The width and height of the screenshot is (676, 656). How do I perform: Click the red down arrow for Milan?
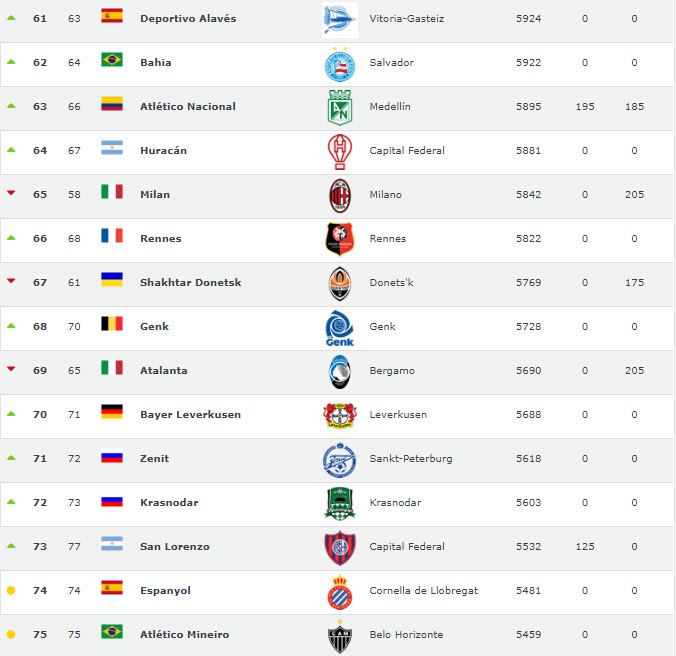click(x=11, y=193)
